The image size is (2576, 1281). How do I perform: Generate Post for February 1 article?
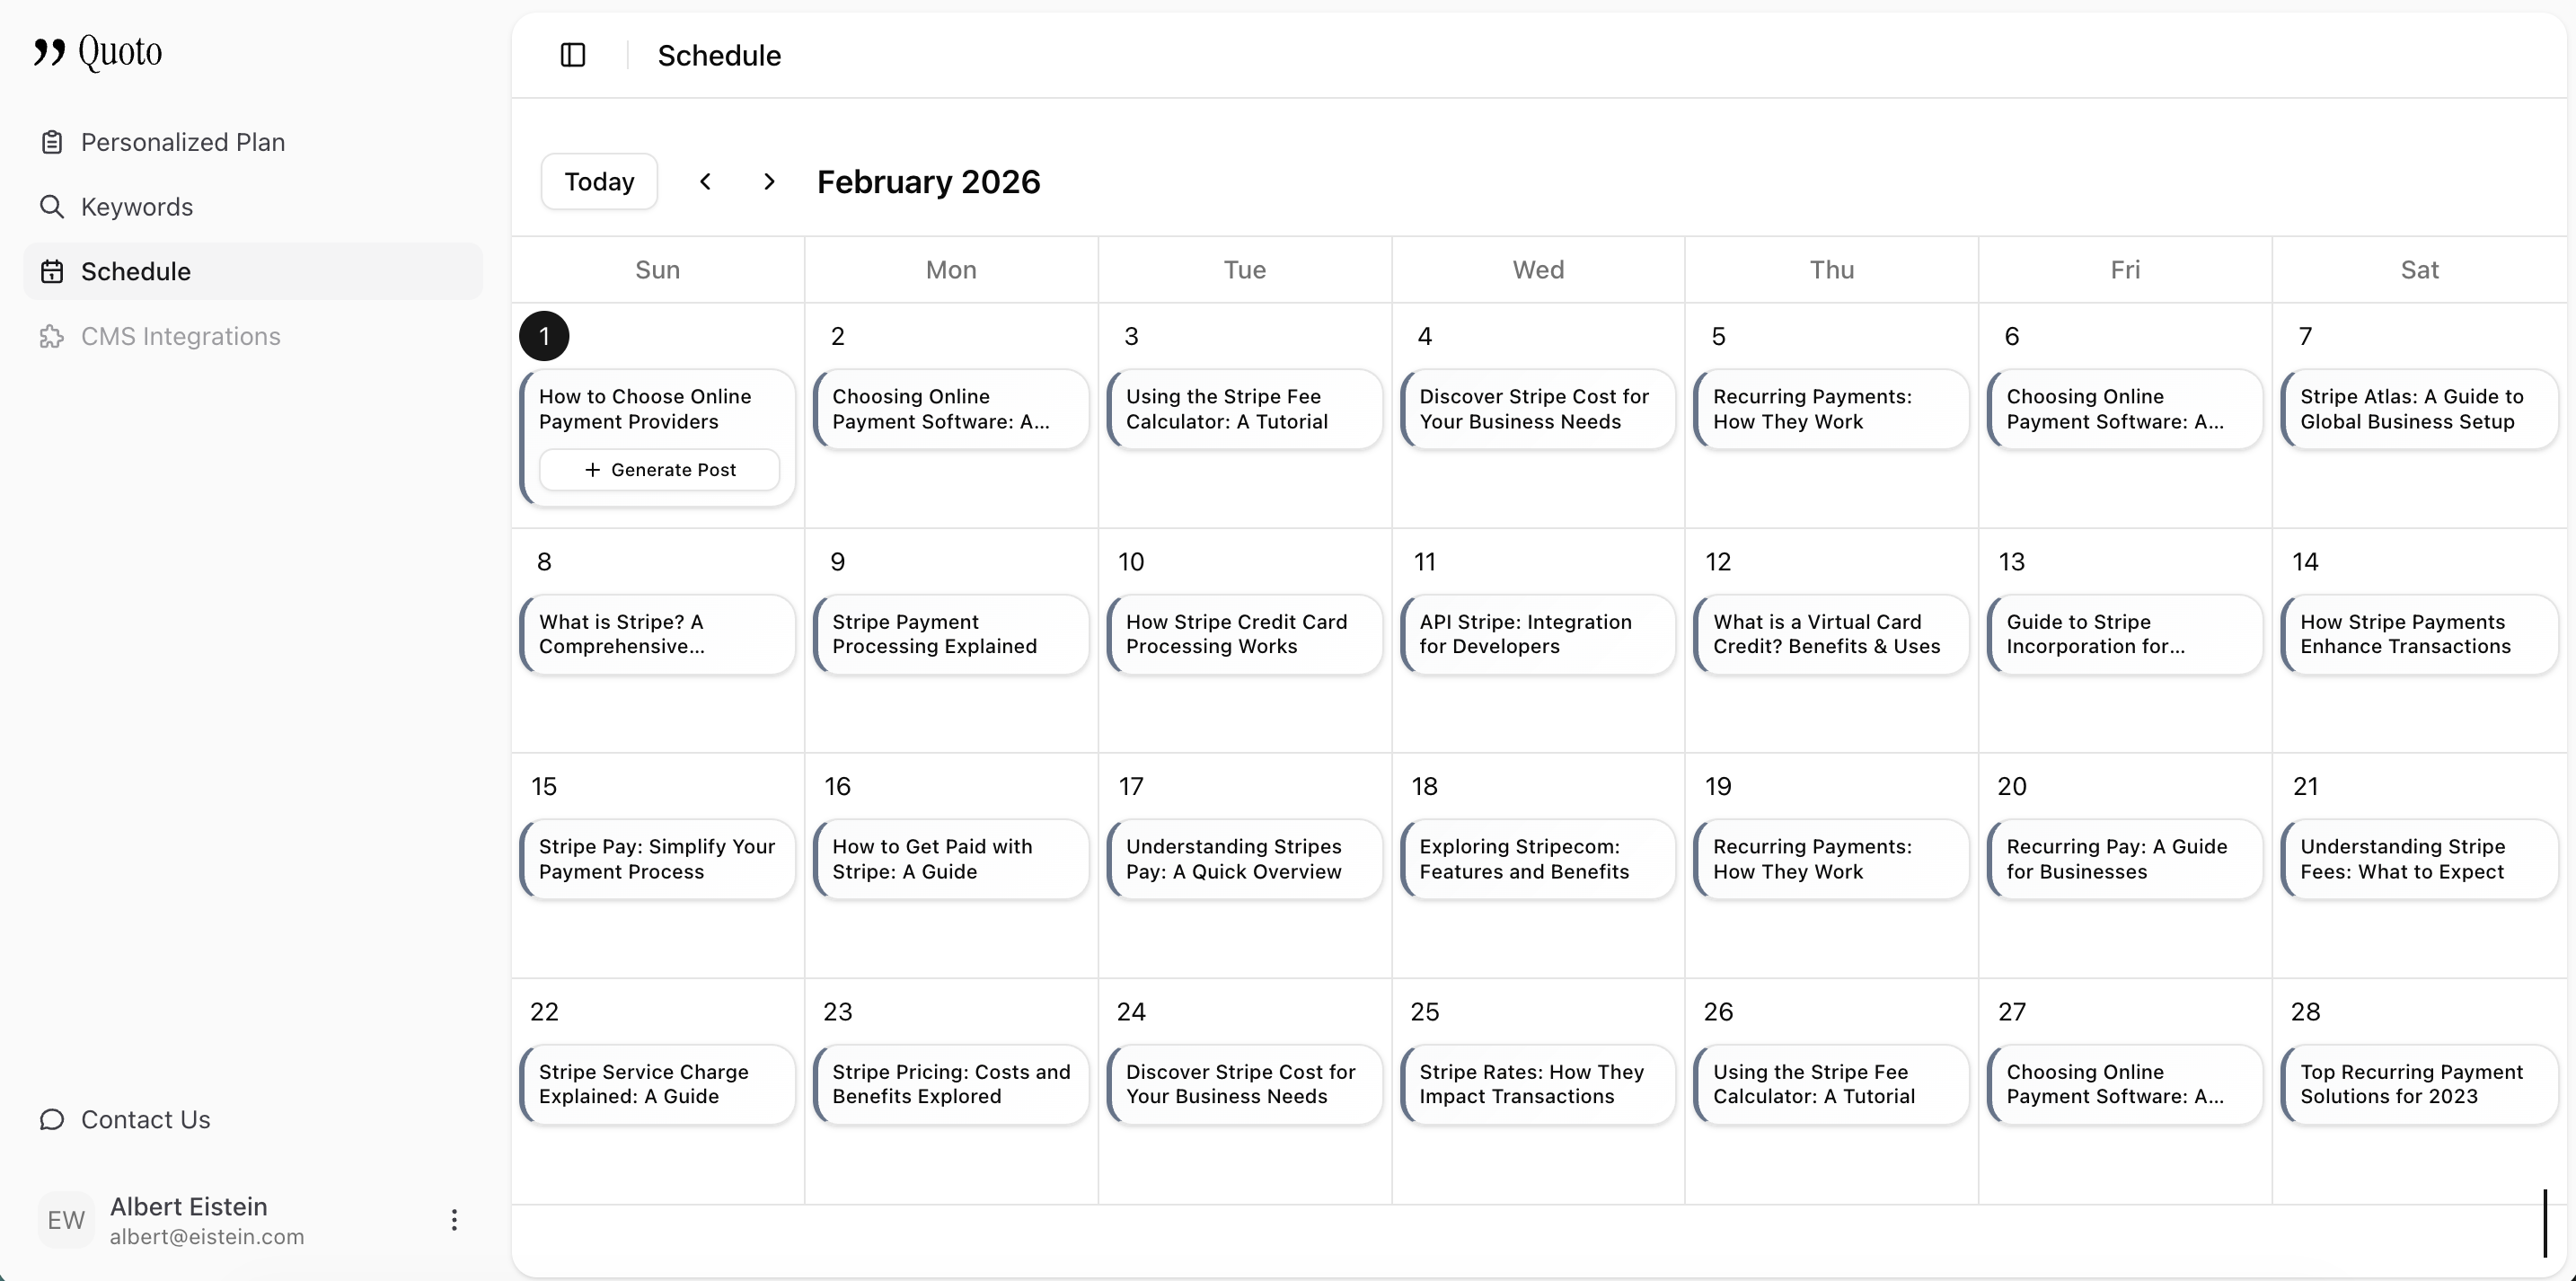point(659,470)
